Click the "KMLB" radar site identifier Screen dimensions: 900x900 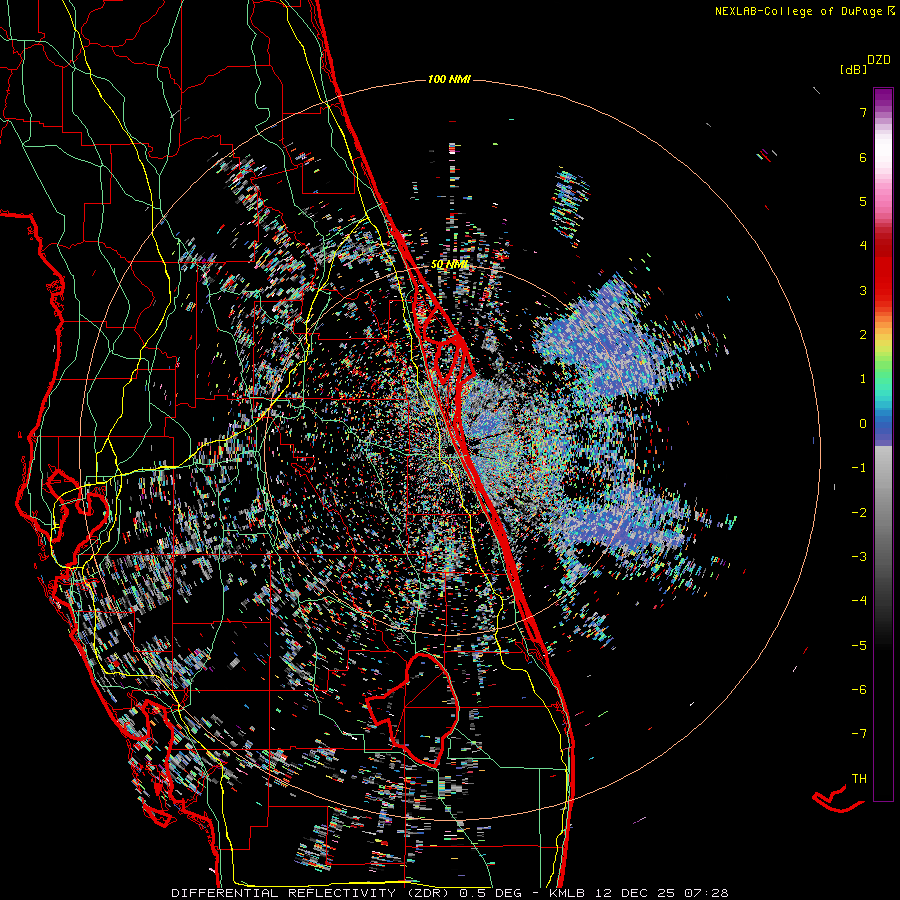click(567, 893)
